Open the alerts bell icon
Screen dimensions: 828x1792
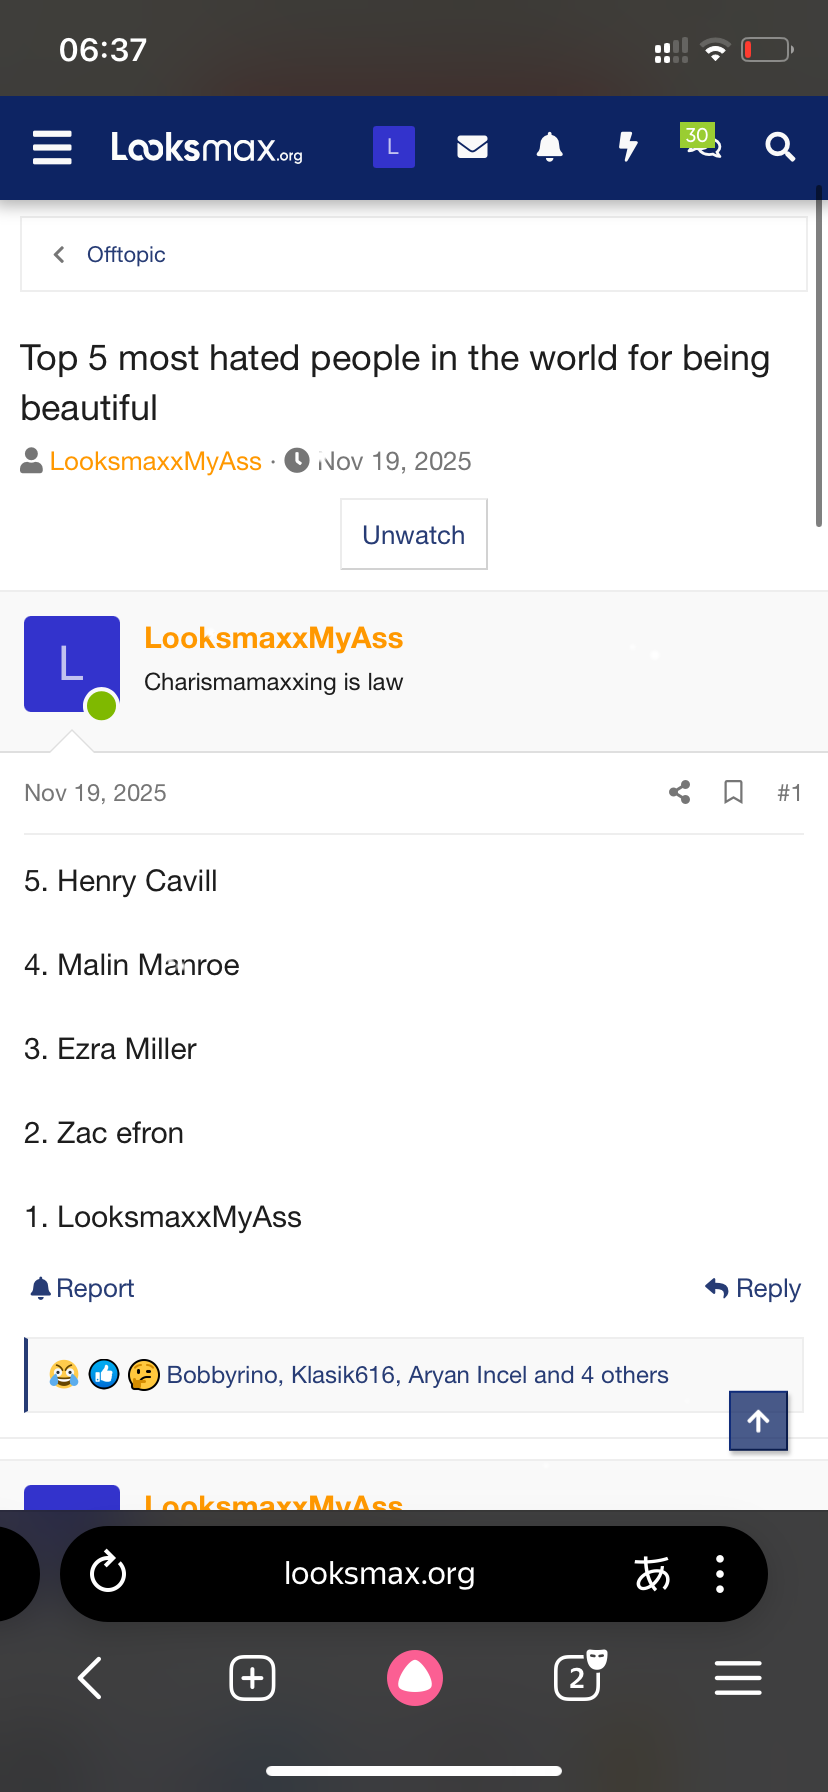[549, 148]
